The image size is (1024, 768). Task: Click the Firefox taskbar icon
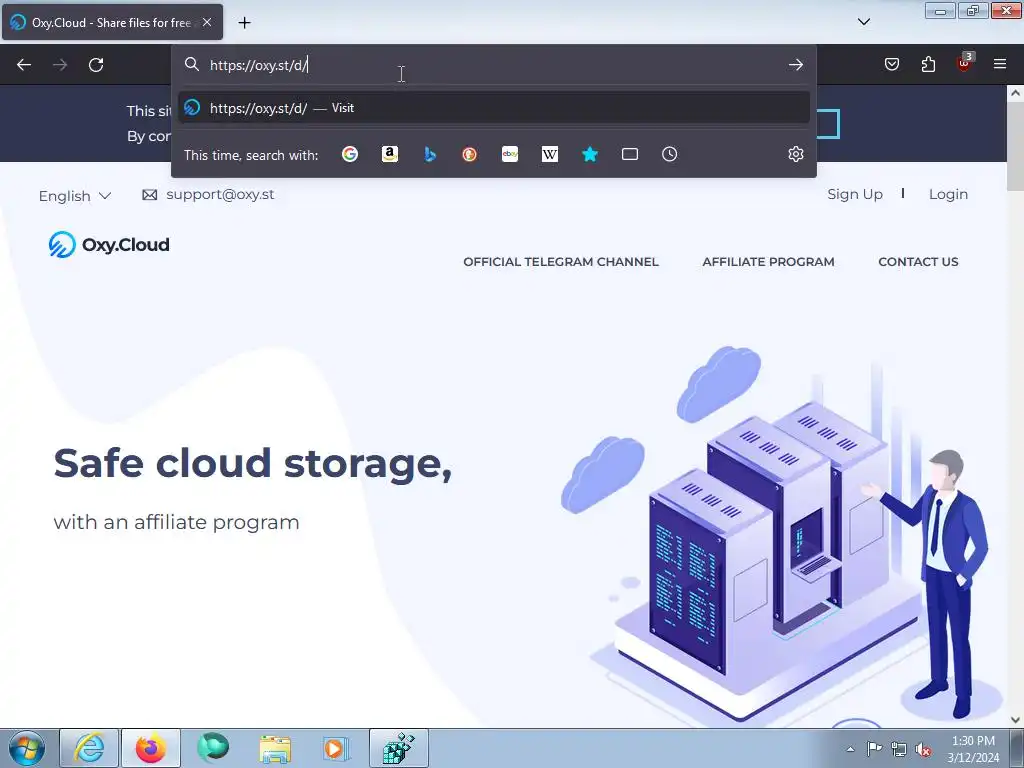[x=151, y=748]
